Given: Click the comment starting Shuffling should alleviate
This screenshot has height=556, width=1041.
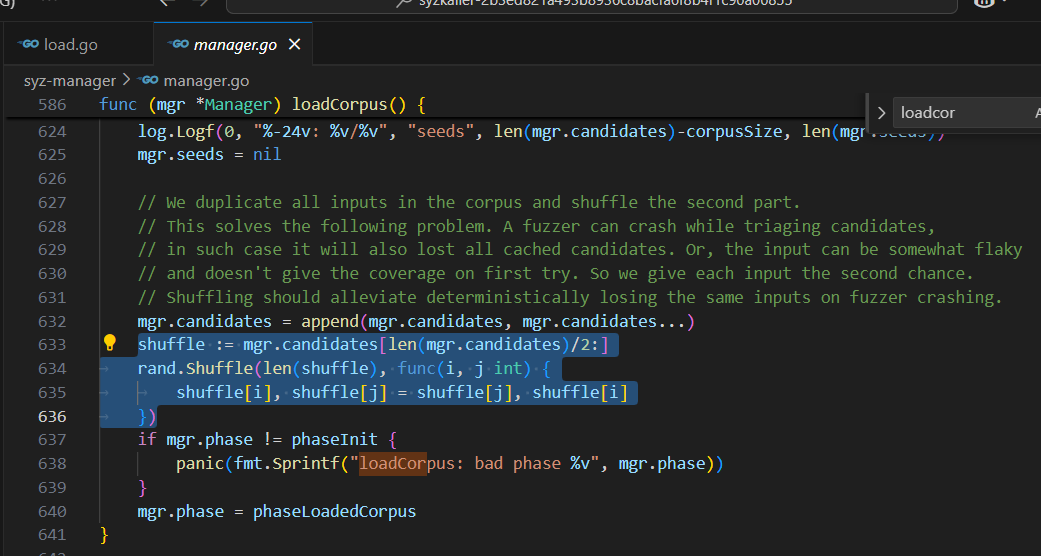Looking at the screenshot, I should click(570, 298).
